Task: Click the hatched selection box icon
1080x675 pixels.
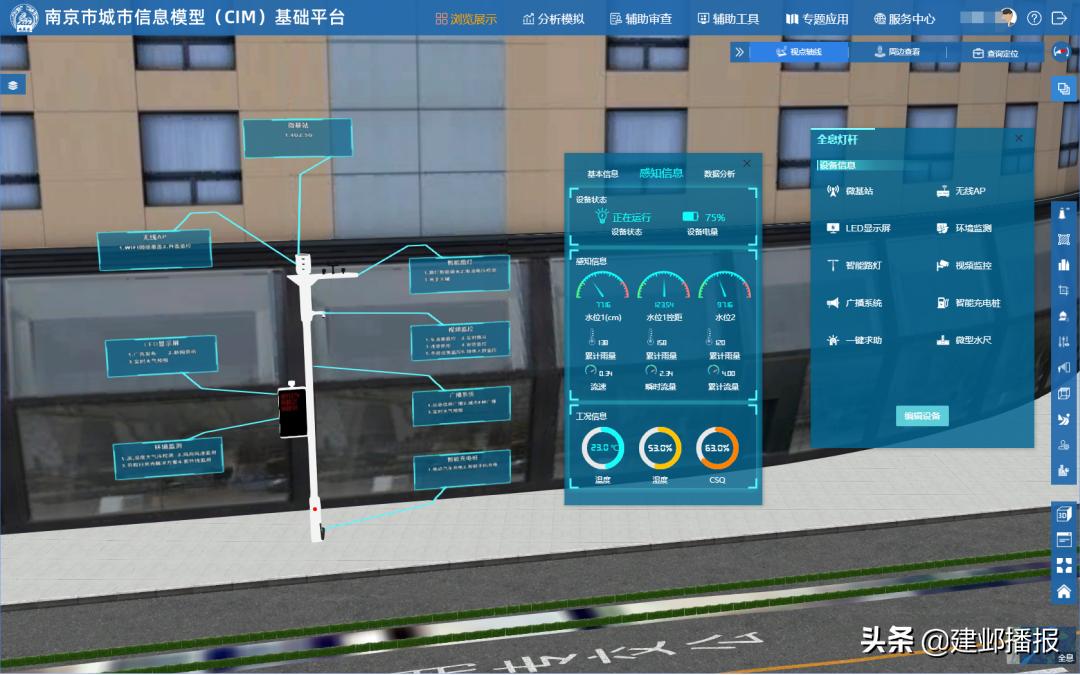Action: point(1063,239)
